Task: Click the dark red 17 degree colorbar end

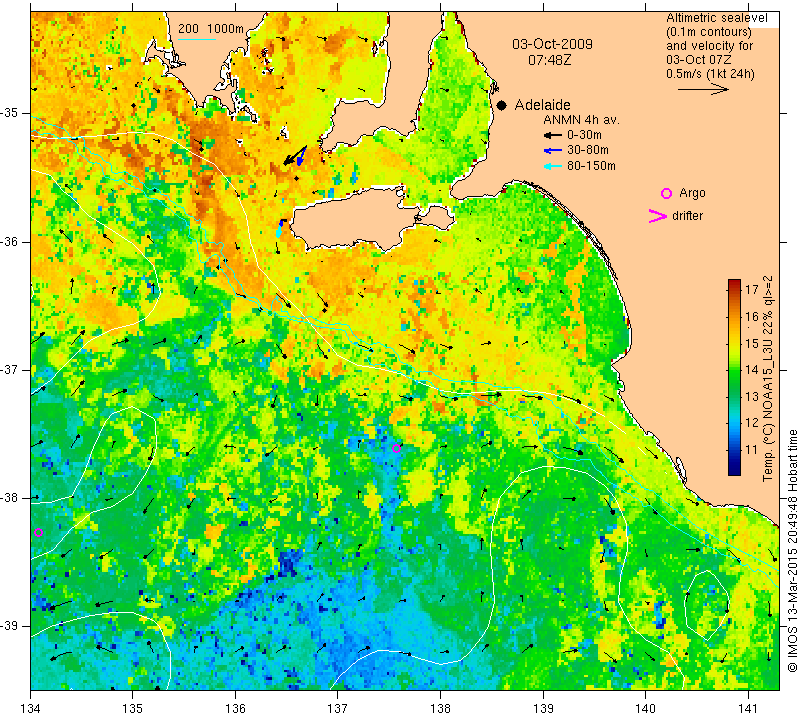Action: point(734,282)
